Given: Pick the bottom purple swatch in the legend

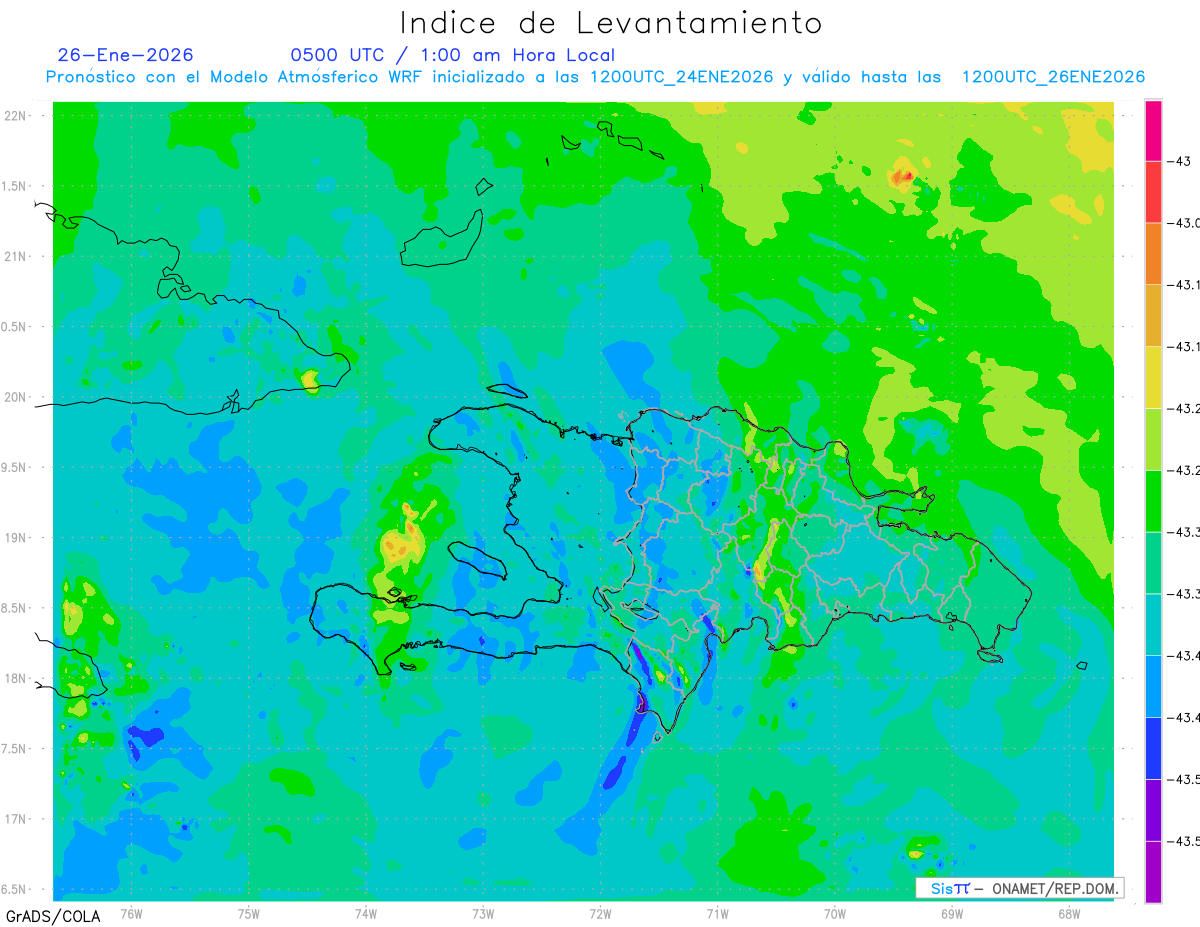Looking at the screenshot, I should [x=1153, y=872].
